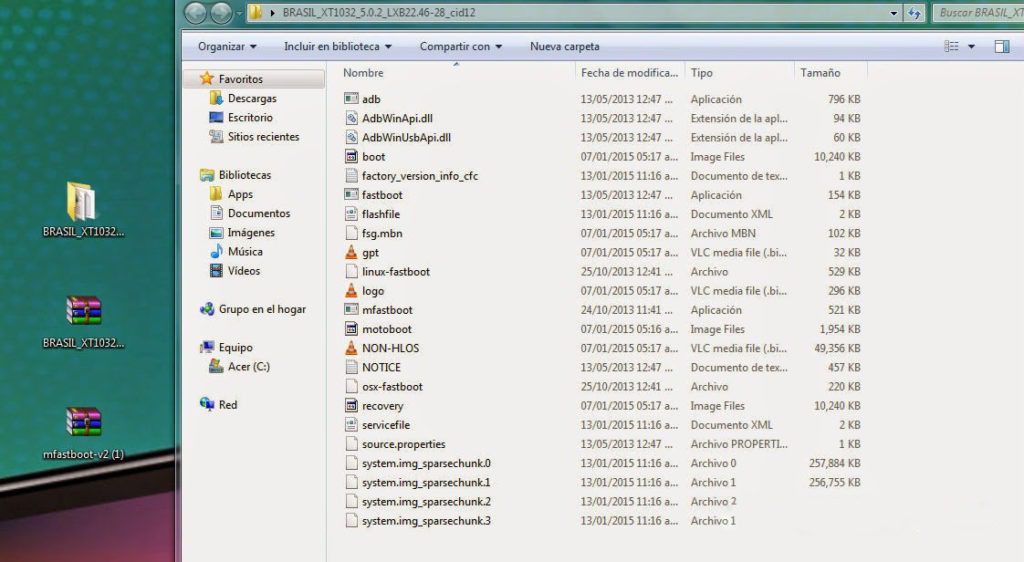Select system.img_sparsechunk.0 file name
1024x562 pixels.
[x=426, y=463]
